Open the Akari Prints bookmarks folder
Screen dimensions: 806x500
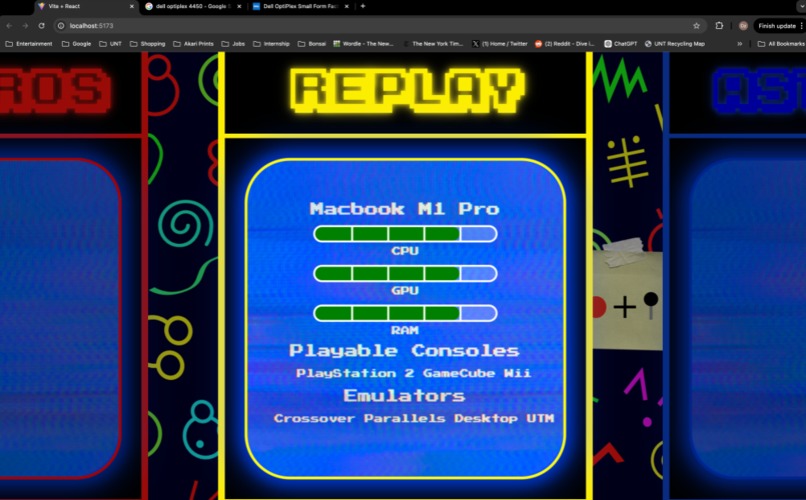point(193,44)
